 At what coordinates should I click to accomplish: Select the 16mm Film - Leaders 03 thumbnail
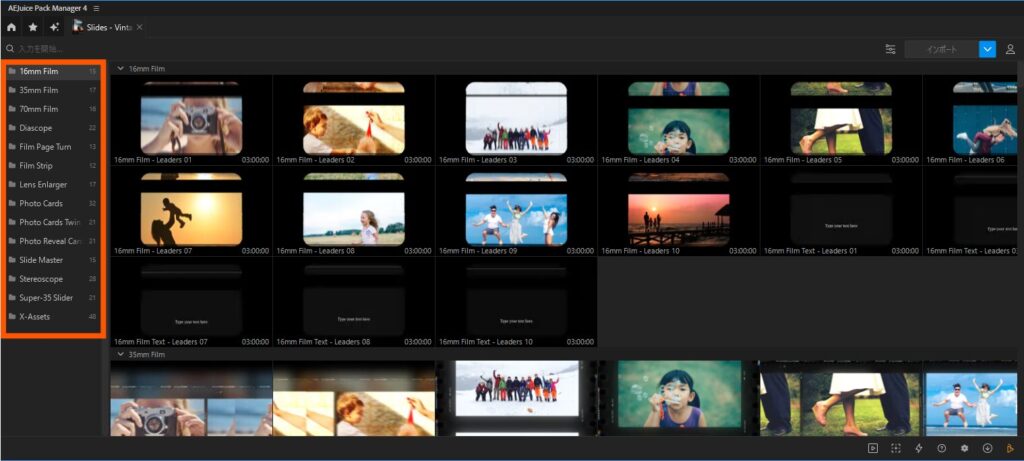point(516,122)
